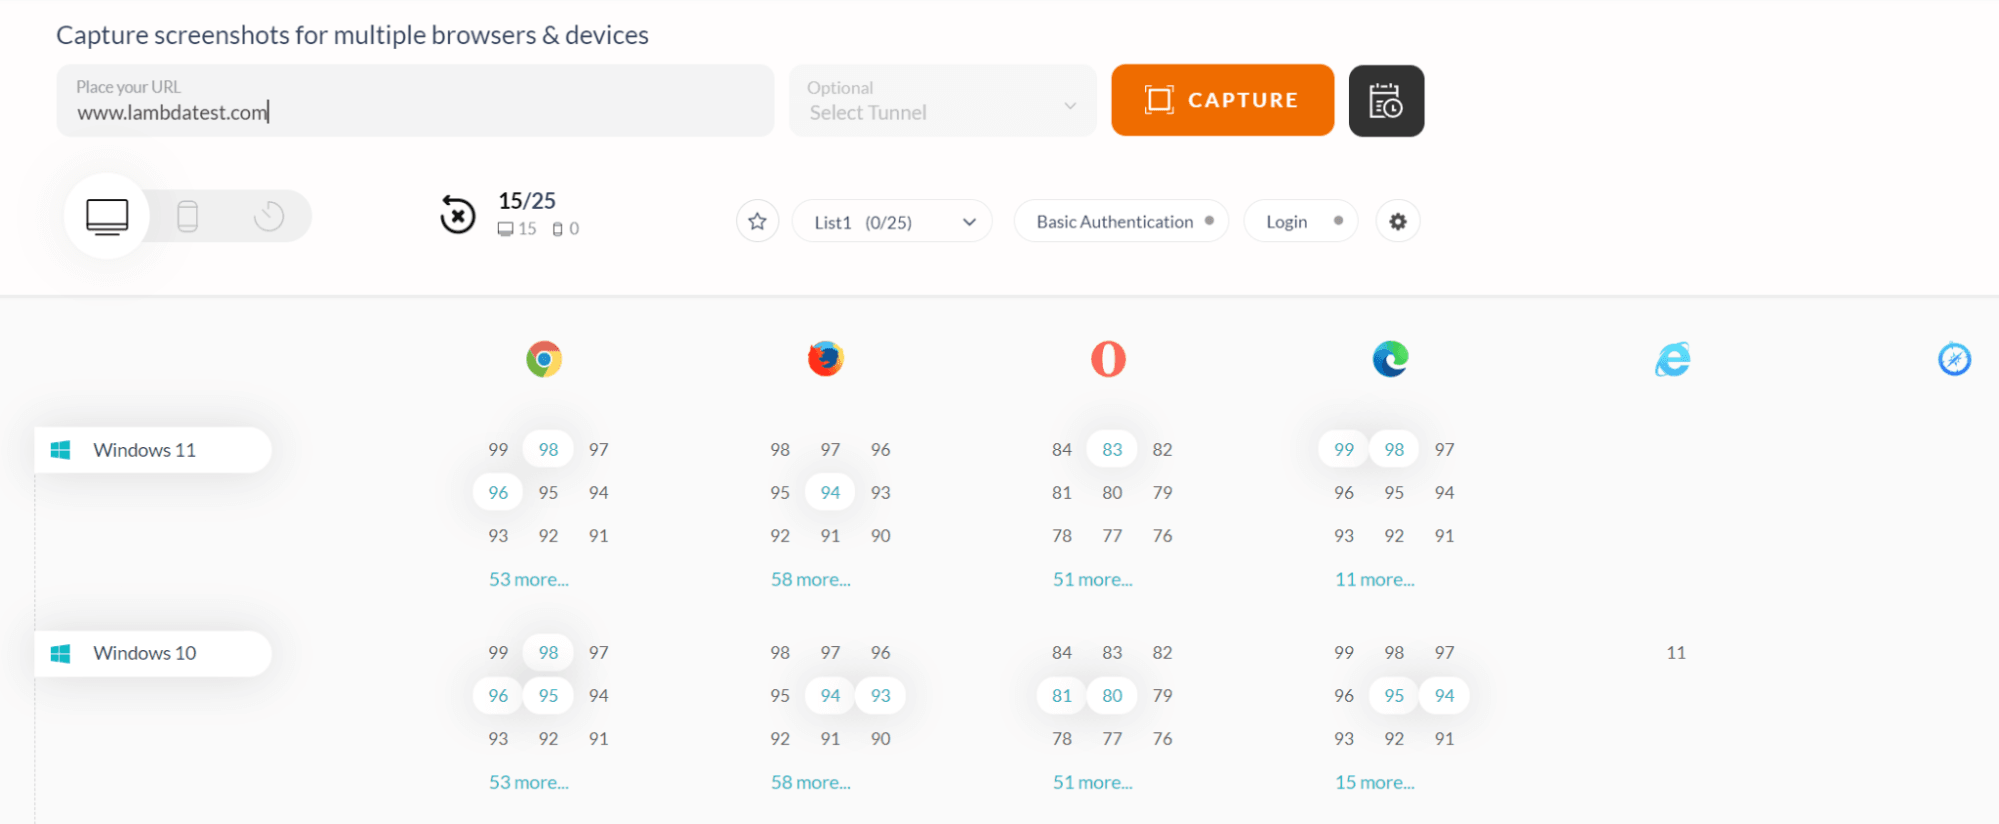Click the Opera browser icon
The image size is (1999, 824).
click(1108, 359)
